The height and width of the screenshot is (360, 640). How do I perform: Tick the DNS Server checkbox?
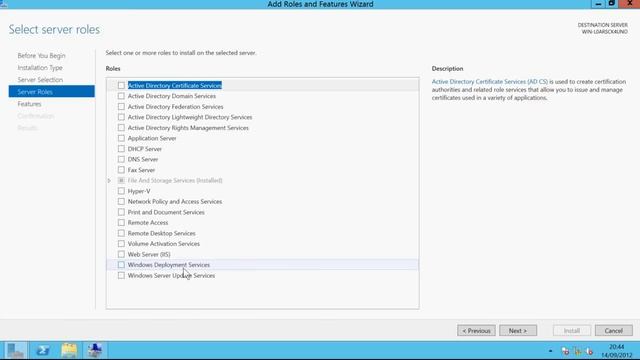click(121, 159)
